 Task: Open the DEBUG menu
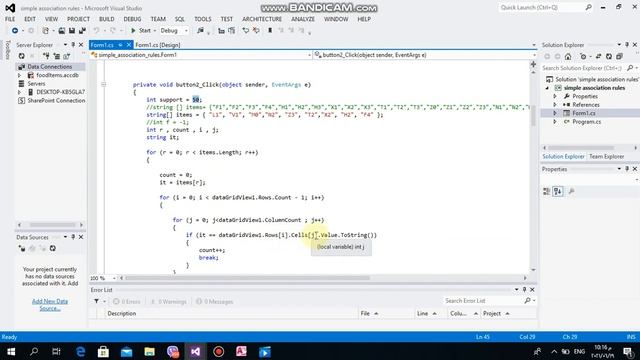pos(132,19)
